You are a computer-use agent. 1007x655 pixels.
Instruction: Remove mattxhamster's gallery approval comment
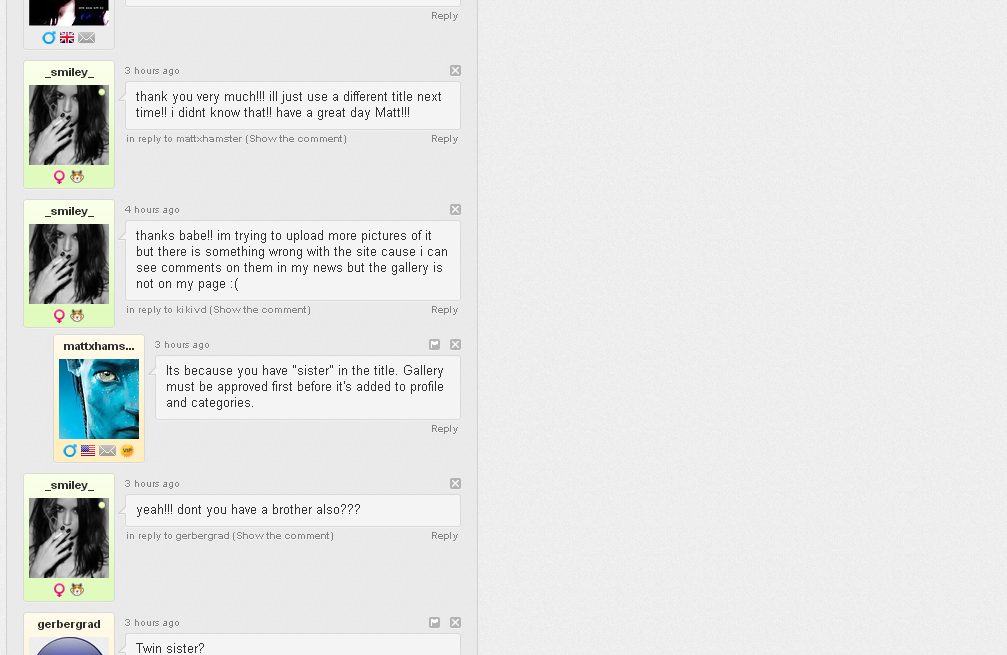pos(455,345)
